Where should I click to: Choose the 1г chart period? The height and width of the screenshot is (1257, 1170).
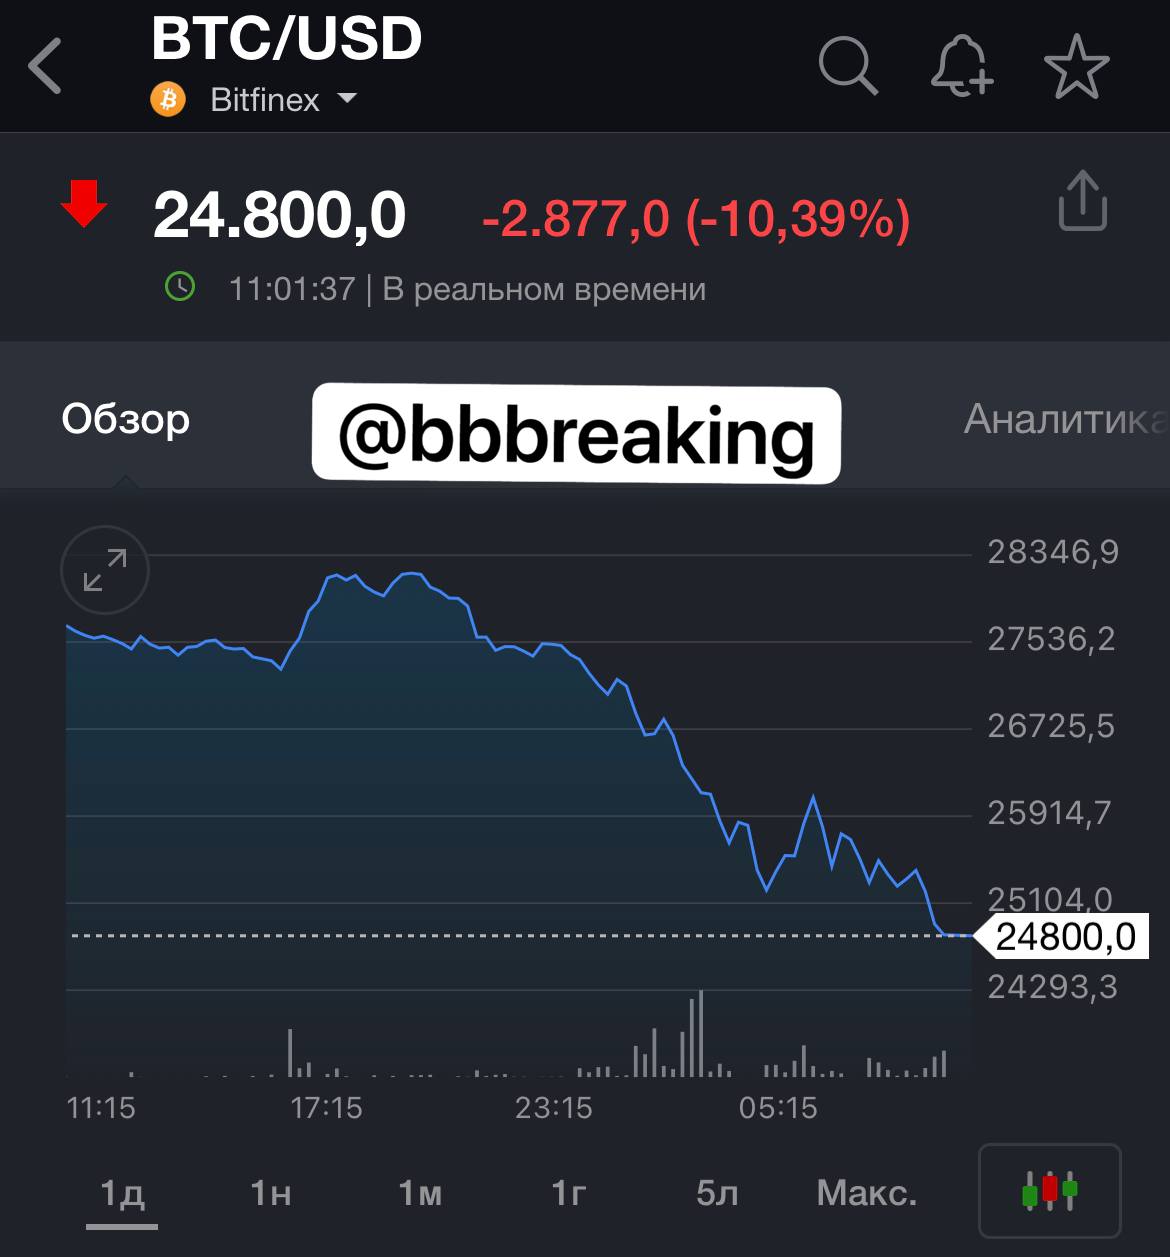[x=568, y=1193]
